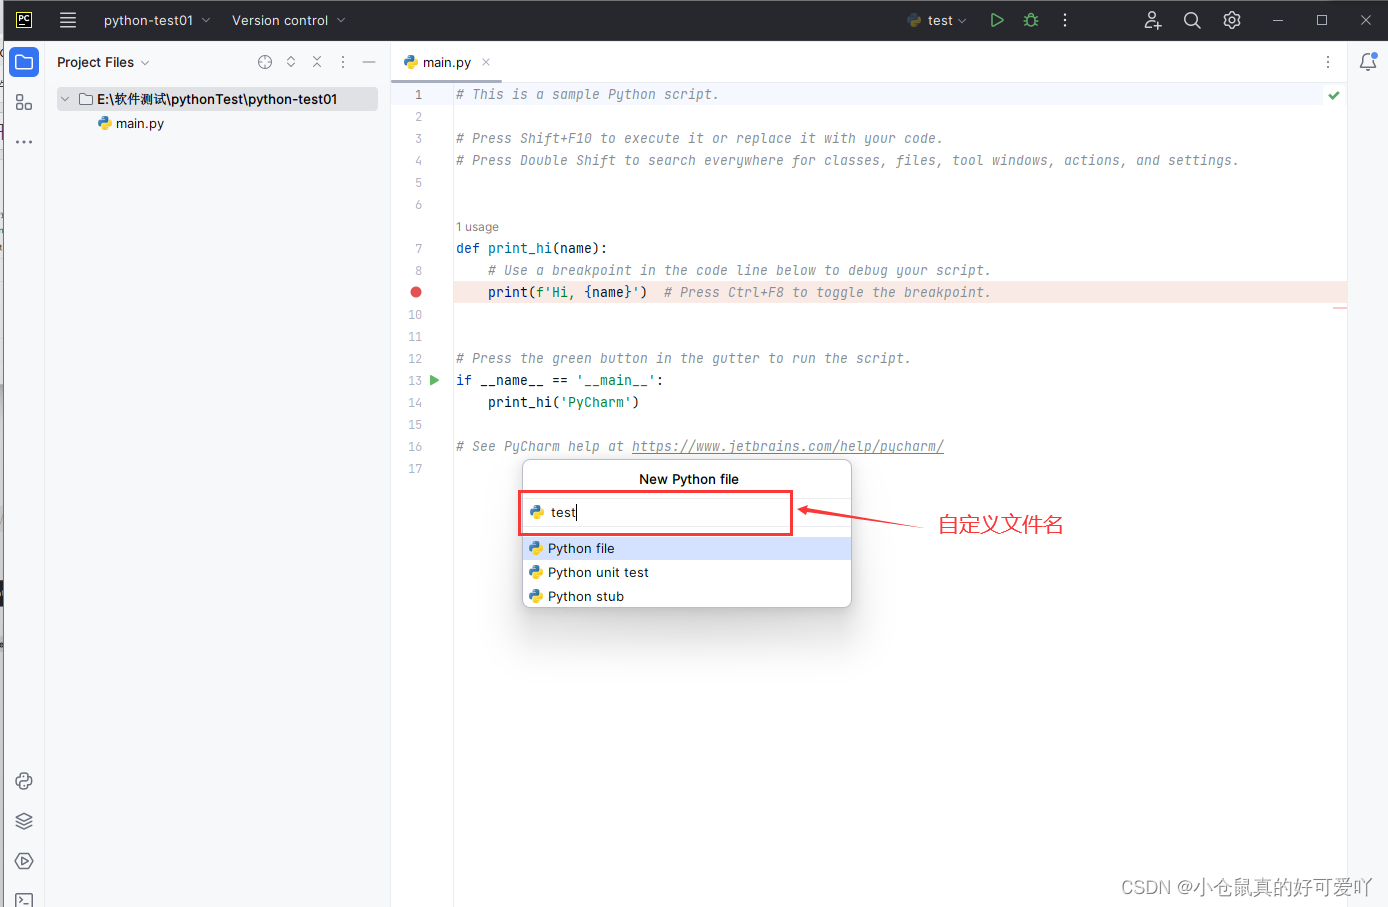Close the main.py tab
The image size is (1388, 907).
[x=486, y=62]
